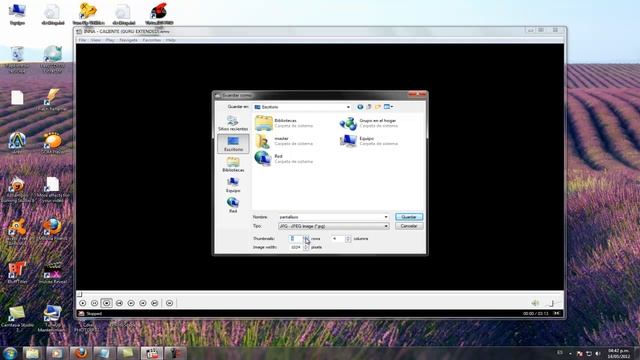
Task: Open the Play menu
Action: tap(110, 40)
